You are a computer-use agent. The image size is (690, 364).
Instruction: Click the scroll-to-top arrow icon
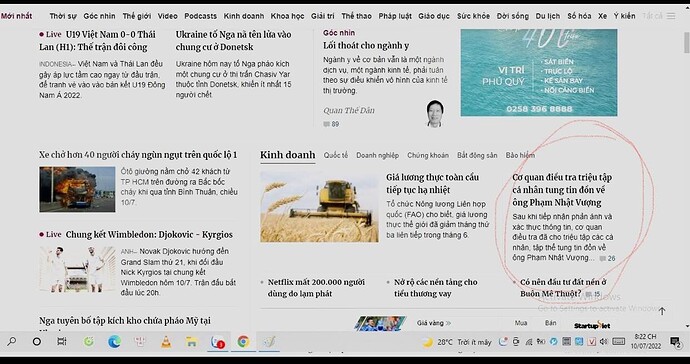[662, 311]
